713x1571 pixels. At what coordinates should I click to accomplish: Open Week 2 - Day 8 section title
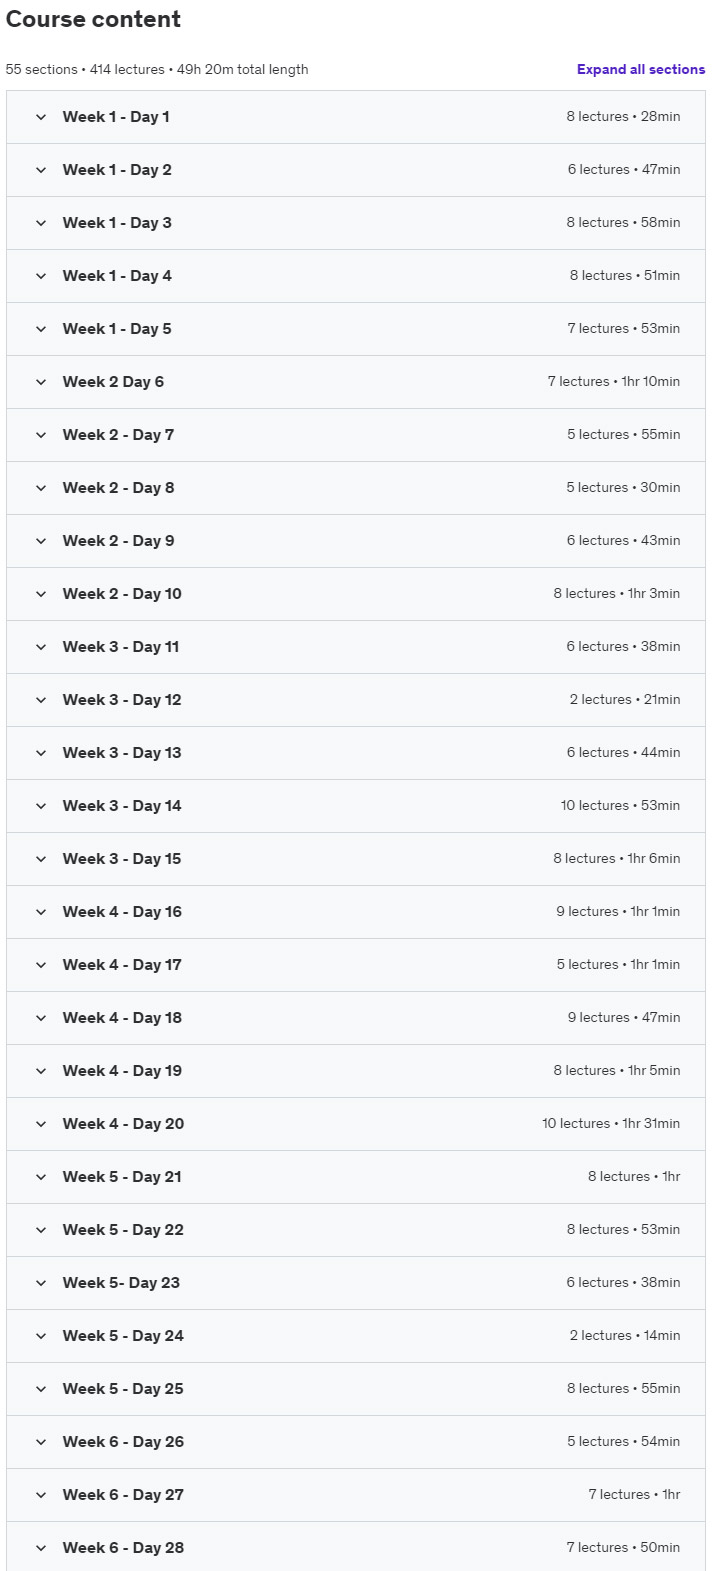click(x=118, y=488)
